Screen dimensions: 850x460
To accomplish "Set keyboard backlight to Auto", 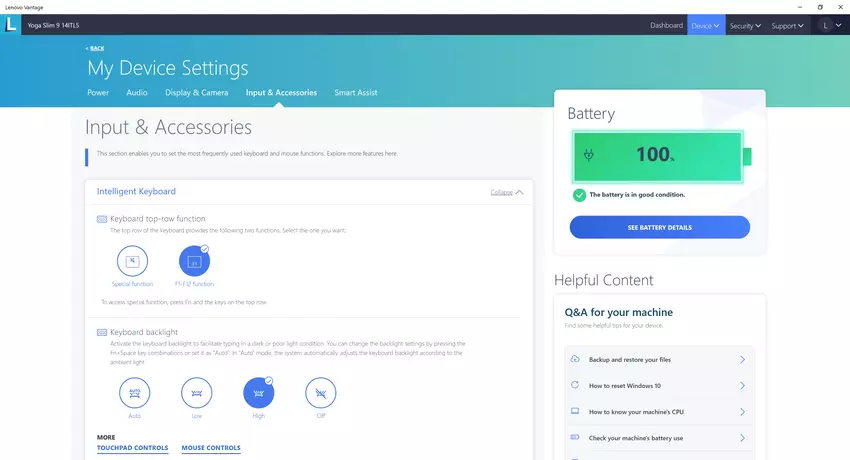I will click(x=133, y=393).
